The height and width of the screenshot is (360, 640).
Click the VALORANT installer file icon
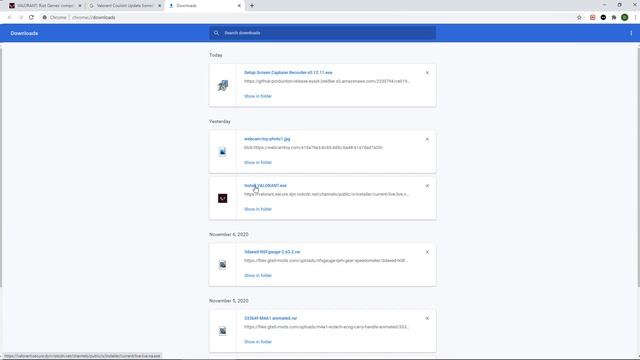coord(222,198)
